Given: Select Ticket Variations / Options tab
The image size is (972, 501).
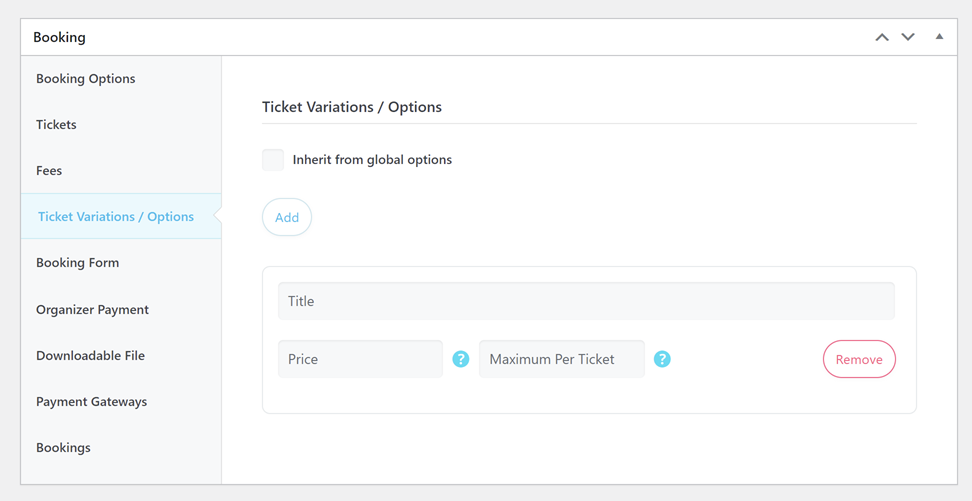Looking at the screenshot, I should pos(116,216).
